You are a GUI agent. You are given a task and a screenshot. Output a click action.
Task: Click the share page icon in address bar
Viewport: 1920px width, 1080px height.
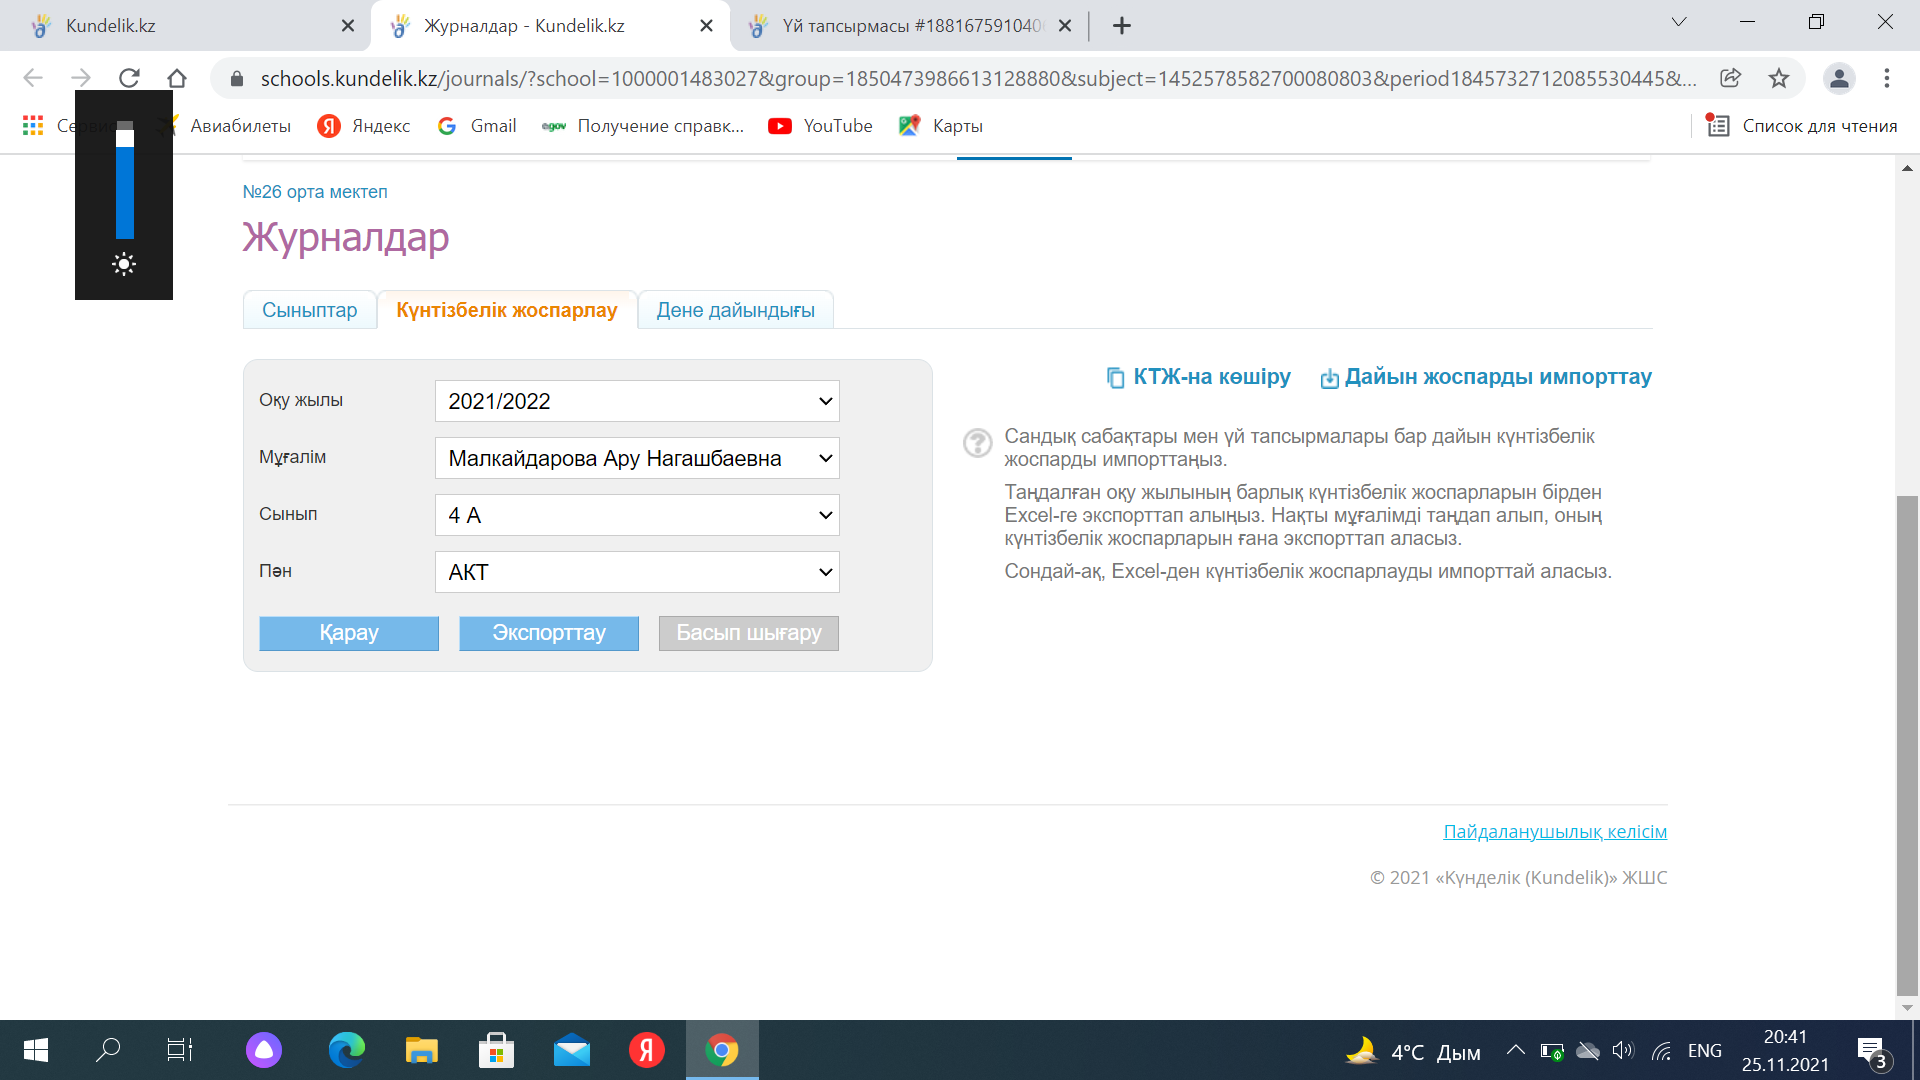click(x=1731, y=78)
